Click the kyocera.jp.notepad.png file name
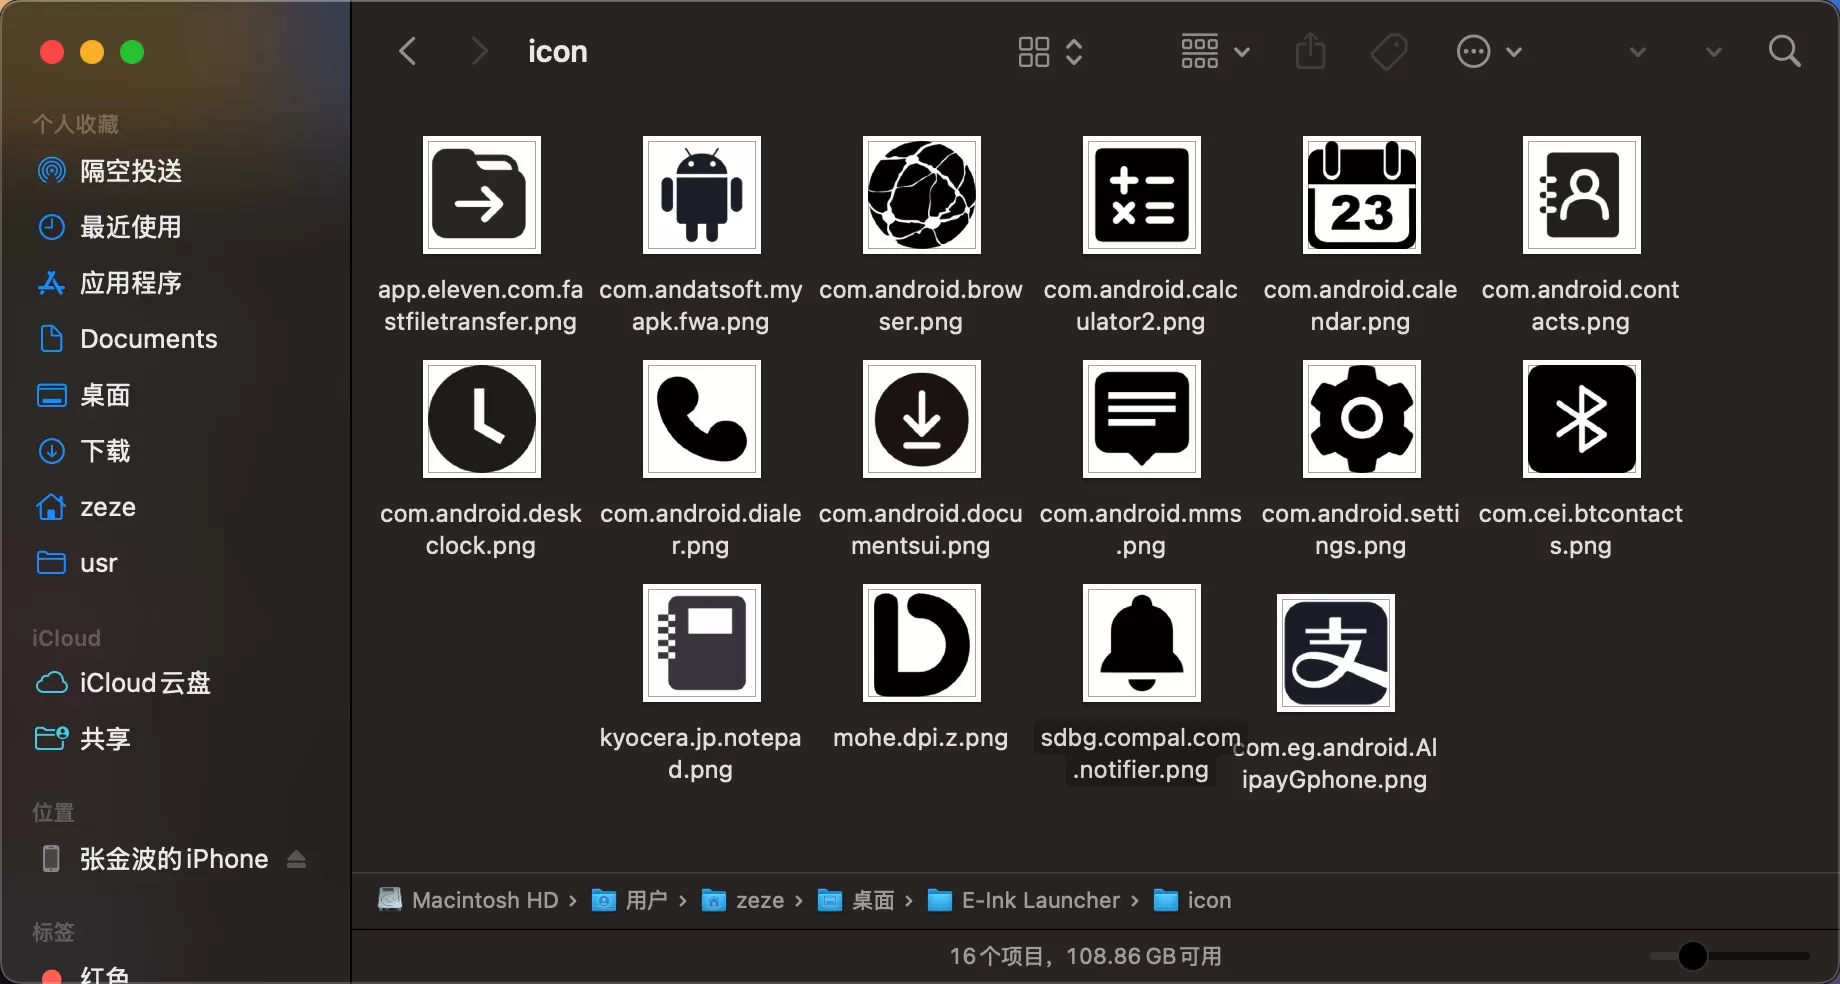The height and width of the screenshot is (984, 1840). pos(700,753)
